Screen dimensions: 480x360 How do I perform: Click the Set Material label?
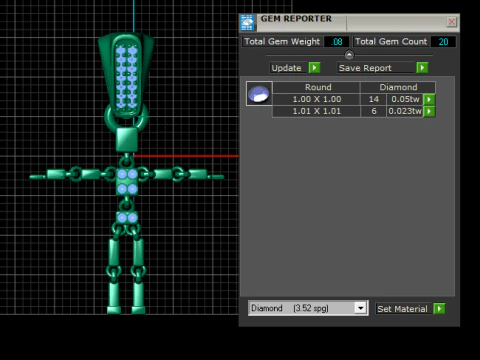click(x=402, y=309)
